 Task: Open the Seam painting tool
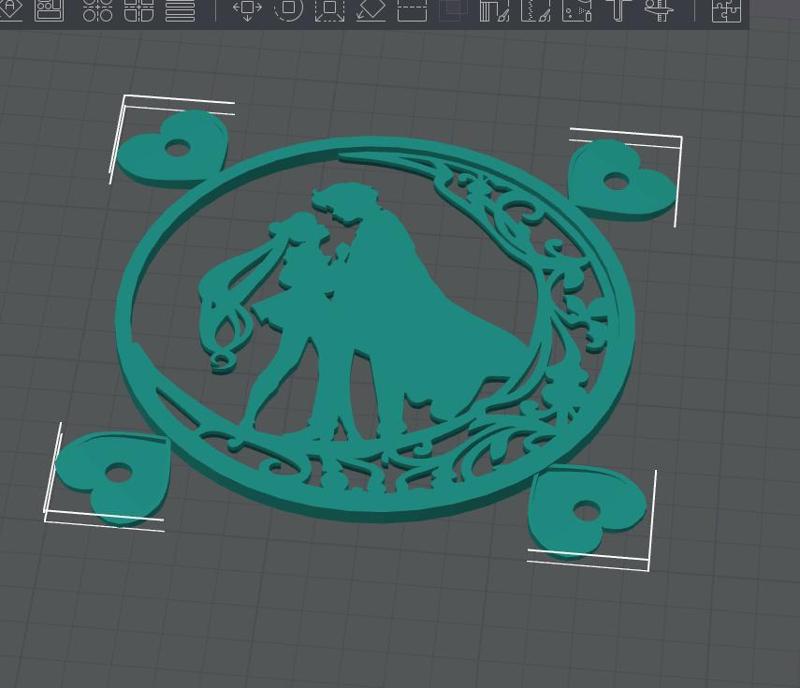coord(536,10)
